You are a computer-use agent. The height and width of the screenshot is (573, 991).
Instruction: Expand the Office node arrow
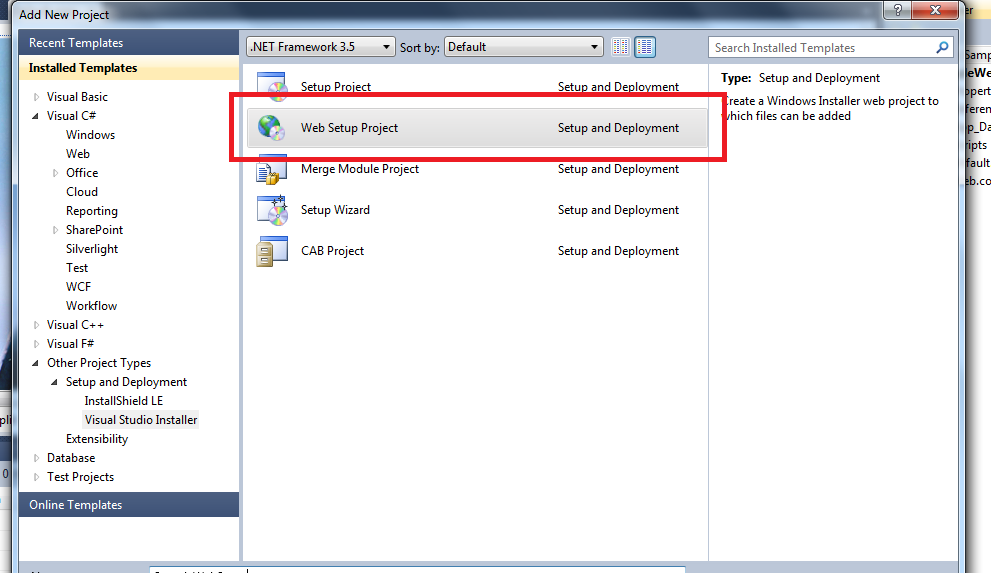click(x=55, y=173)
